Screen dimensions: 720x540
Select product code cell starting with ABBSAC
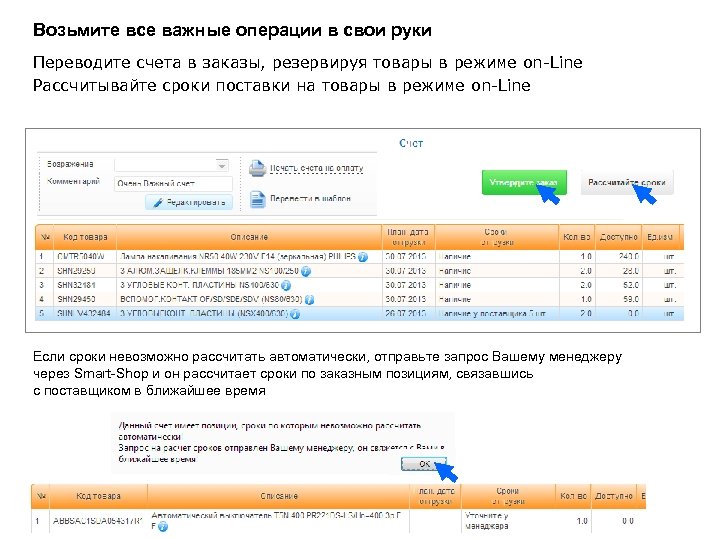coord(98,521)
